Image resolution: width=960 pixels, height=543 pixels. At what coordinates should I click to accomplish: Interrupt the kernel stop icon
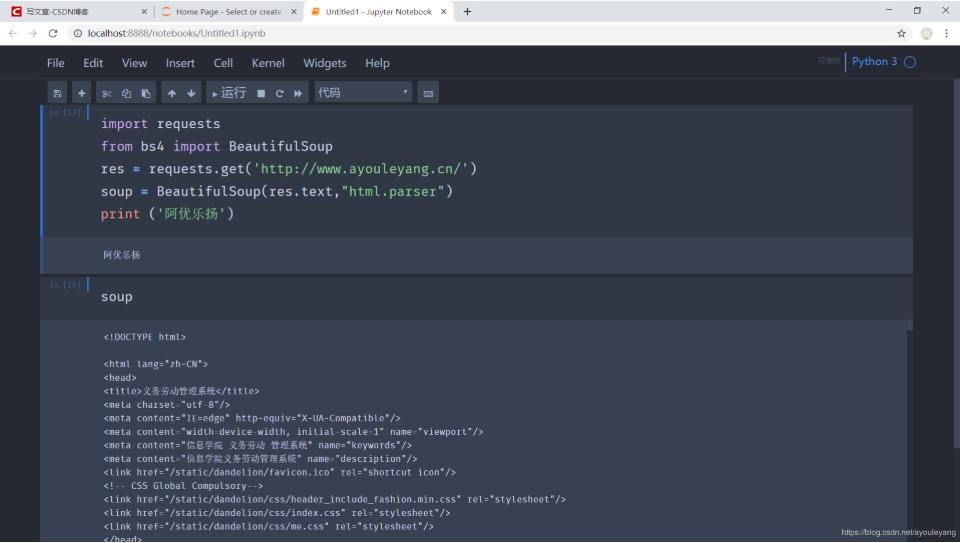(261, 93)
